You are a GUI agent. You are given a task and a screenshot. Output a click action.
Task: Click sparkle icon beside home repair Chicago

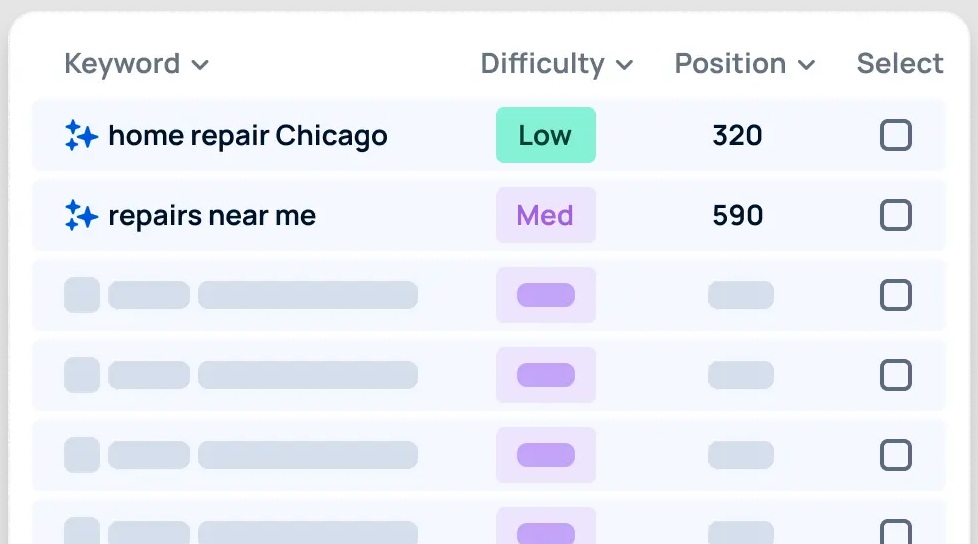(x=81, y=135)
